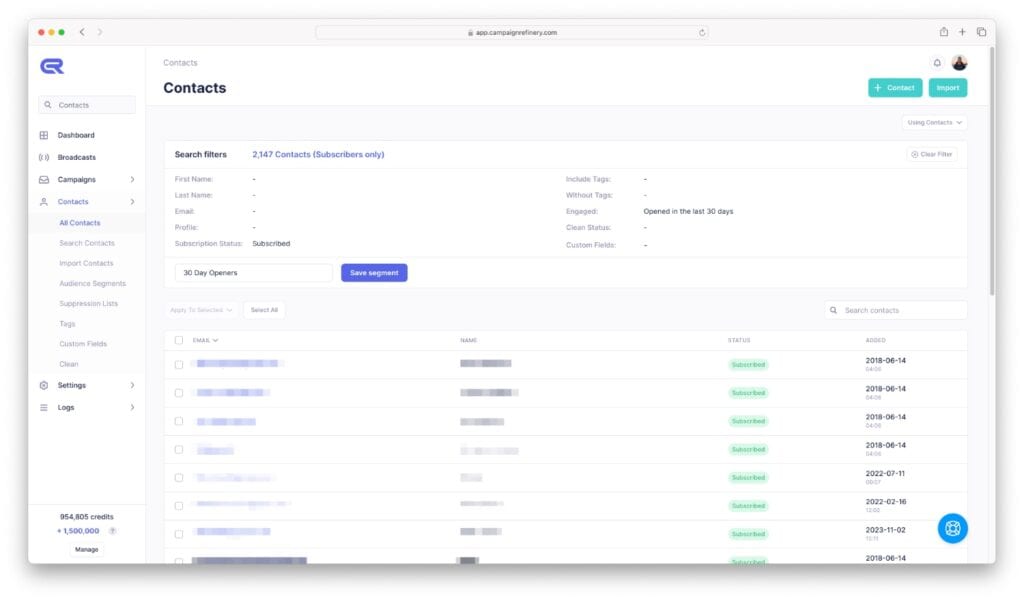Click the Campaigns envelope icon

point(44,180)
